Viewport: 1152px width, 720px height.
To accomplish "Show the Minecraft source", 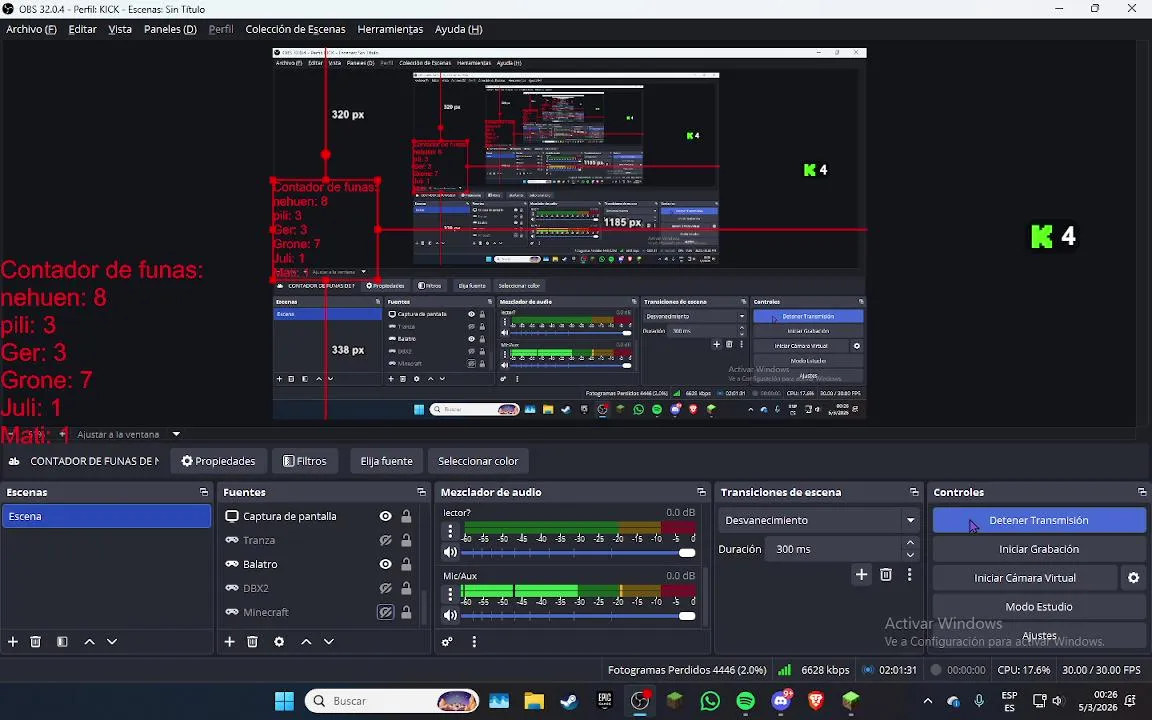I will (x=385, y=612).
